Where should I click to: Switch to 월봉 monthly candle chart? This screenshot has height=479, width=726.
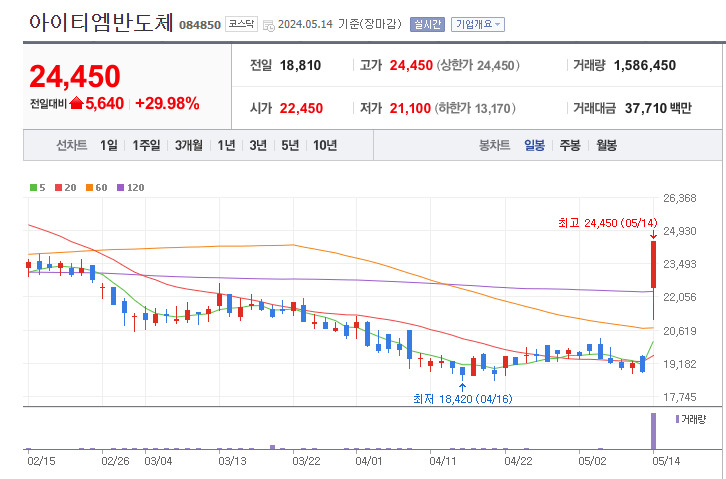coord(606,145)
